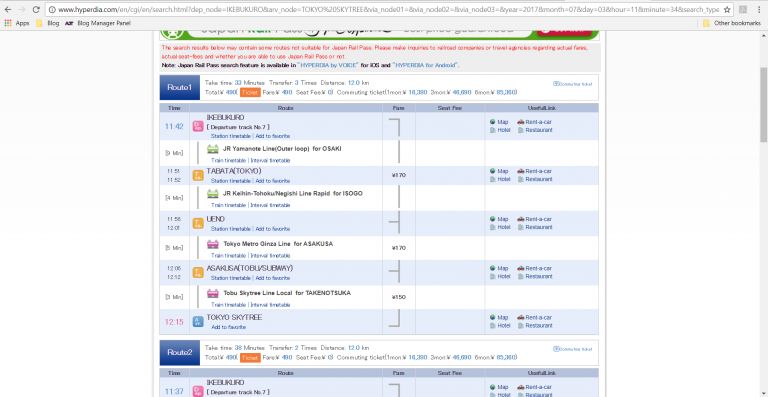Open the Other bookmarks folder
768x397 pixels.
pyautogui.click(x=731, y=23)
